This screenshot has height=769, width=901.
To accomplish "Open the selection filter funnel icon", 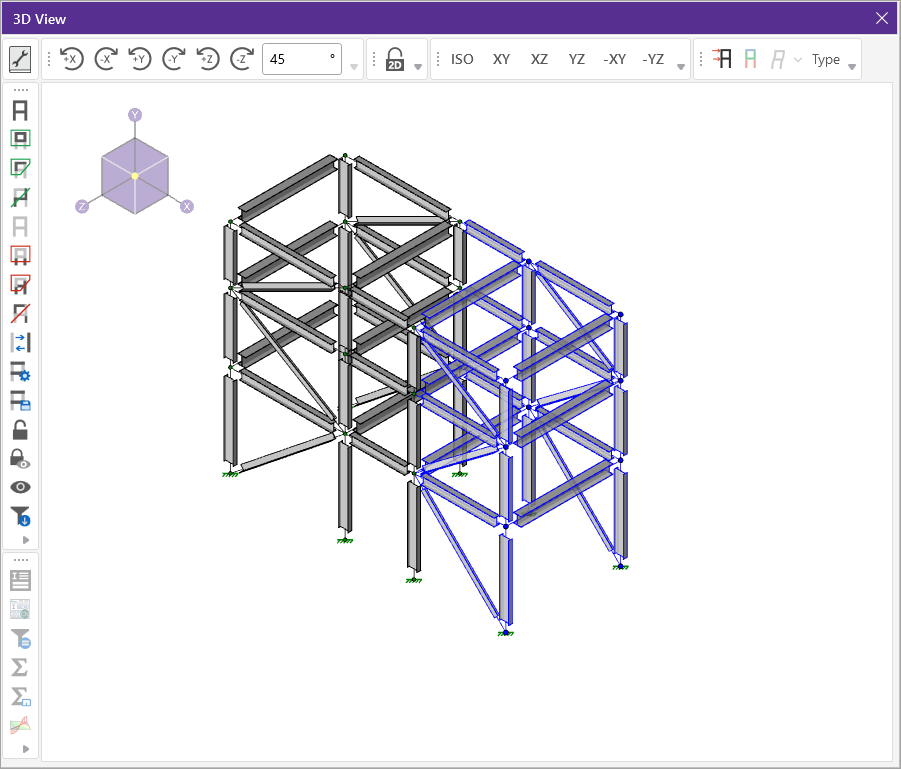I will coord(20,516).
